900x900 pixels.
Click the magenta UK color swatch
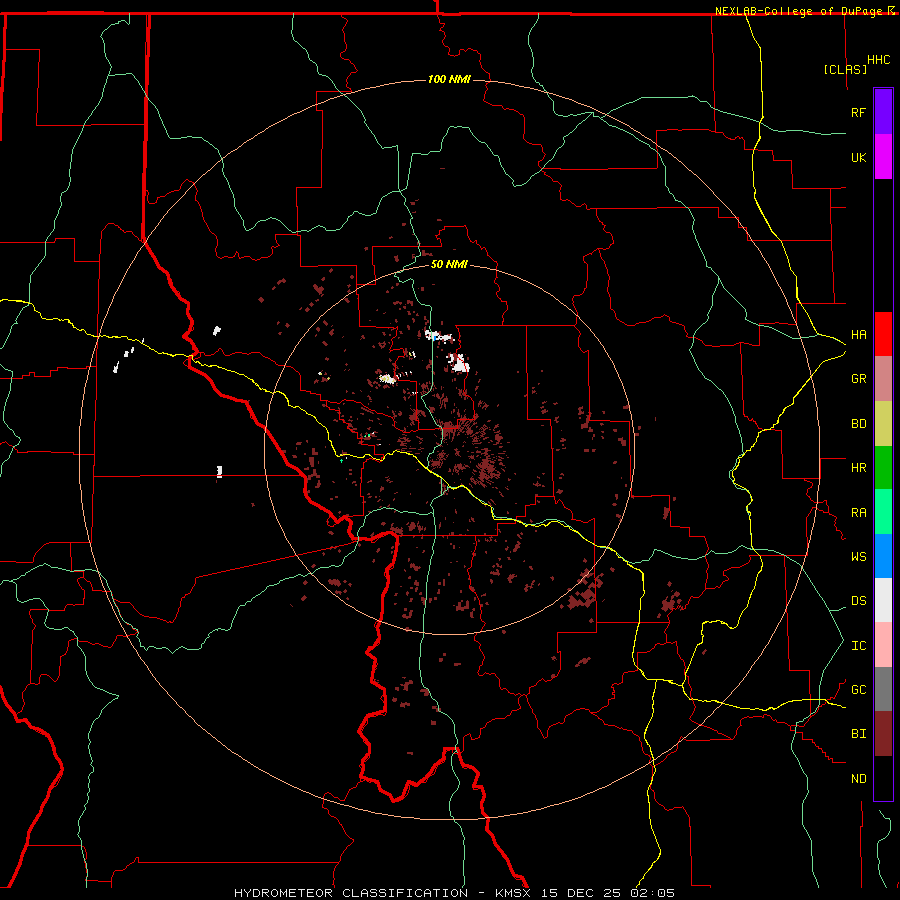pos(883,157)
